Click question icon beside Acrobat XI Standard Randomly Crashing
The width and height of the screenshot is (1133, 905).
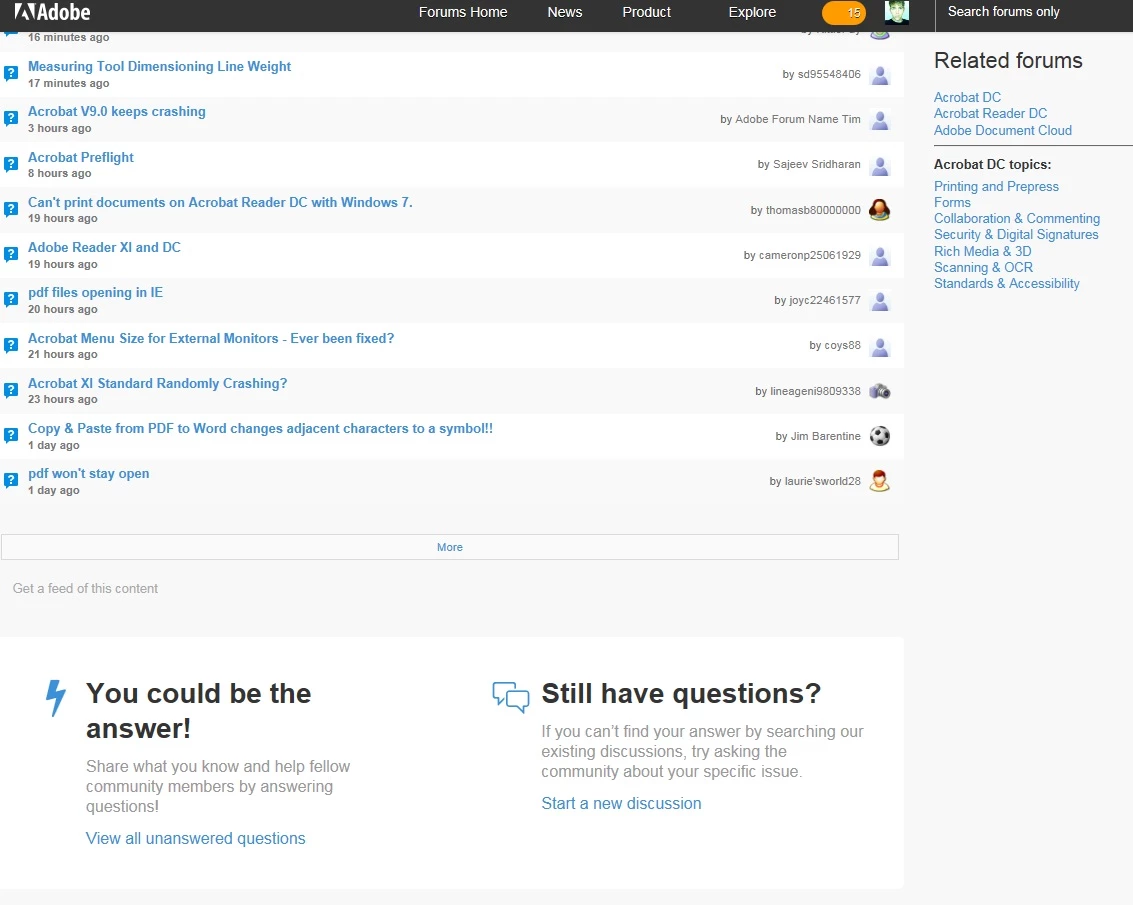point(11,390)
